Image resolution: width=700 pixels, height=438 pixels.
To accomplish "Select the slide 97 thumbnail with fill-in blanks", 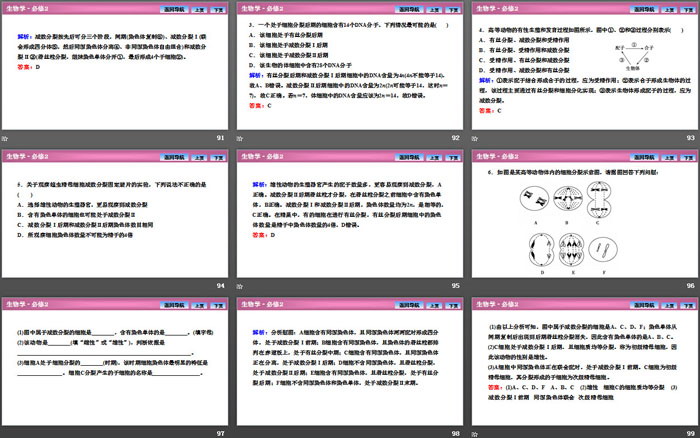I will 115,361.
